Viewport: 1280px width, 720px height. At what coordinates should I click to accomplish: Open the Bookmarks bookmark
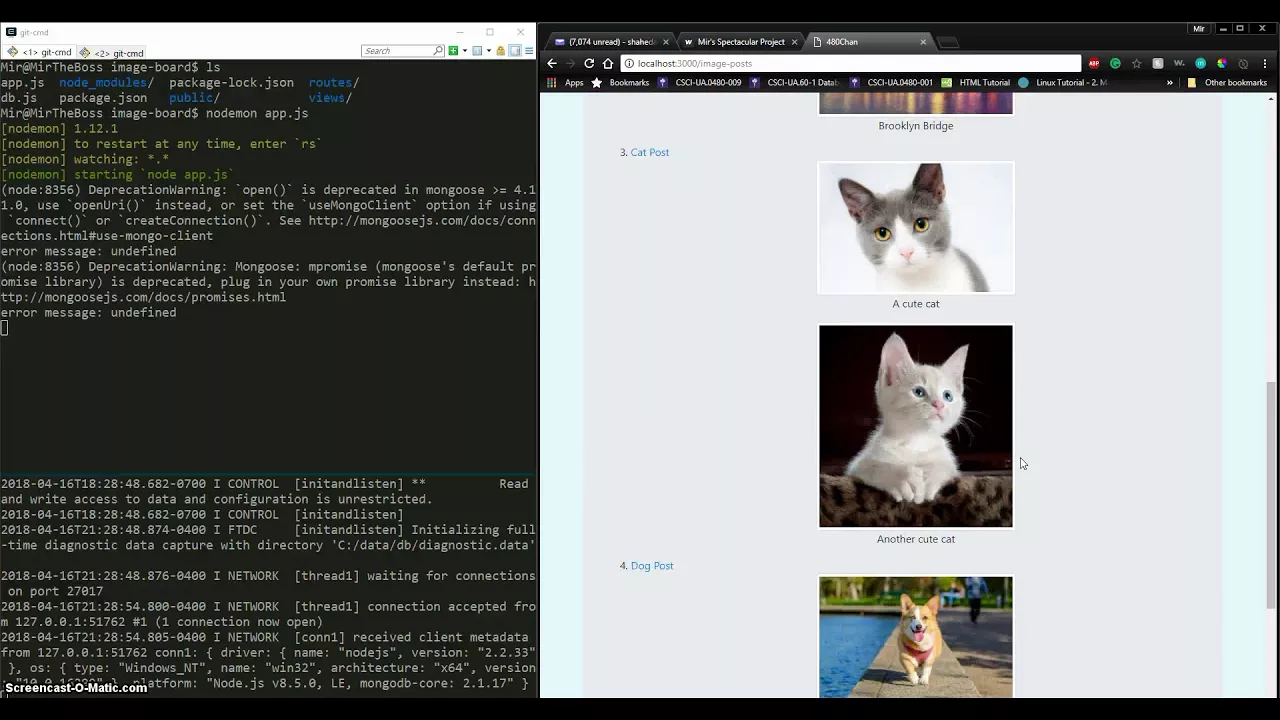(620, 83)
